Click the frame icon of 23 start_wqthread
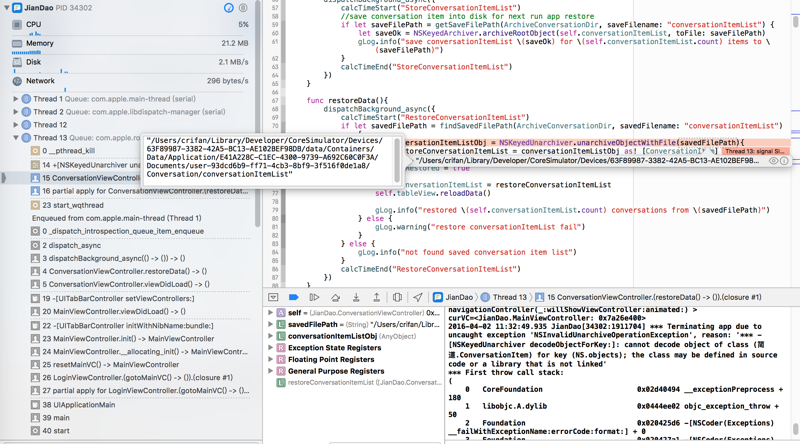Screen dimensions: 800x444 coord(35,205)
